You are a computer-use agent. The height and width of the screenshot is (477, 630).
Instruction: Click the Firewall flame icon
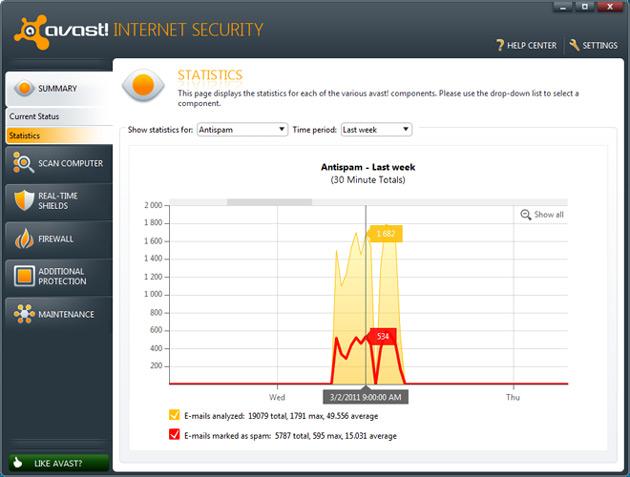click(24, 239)
